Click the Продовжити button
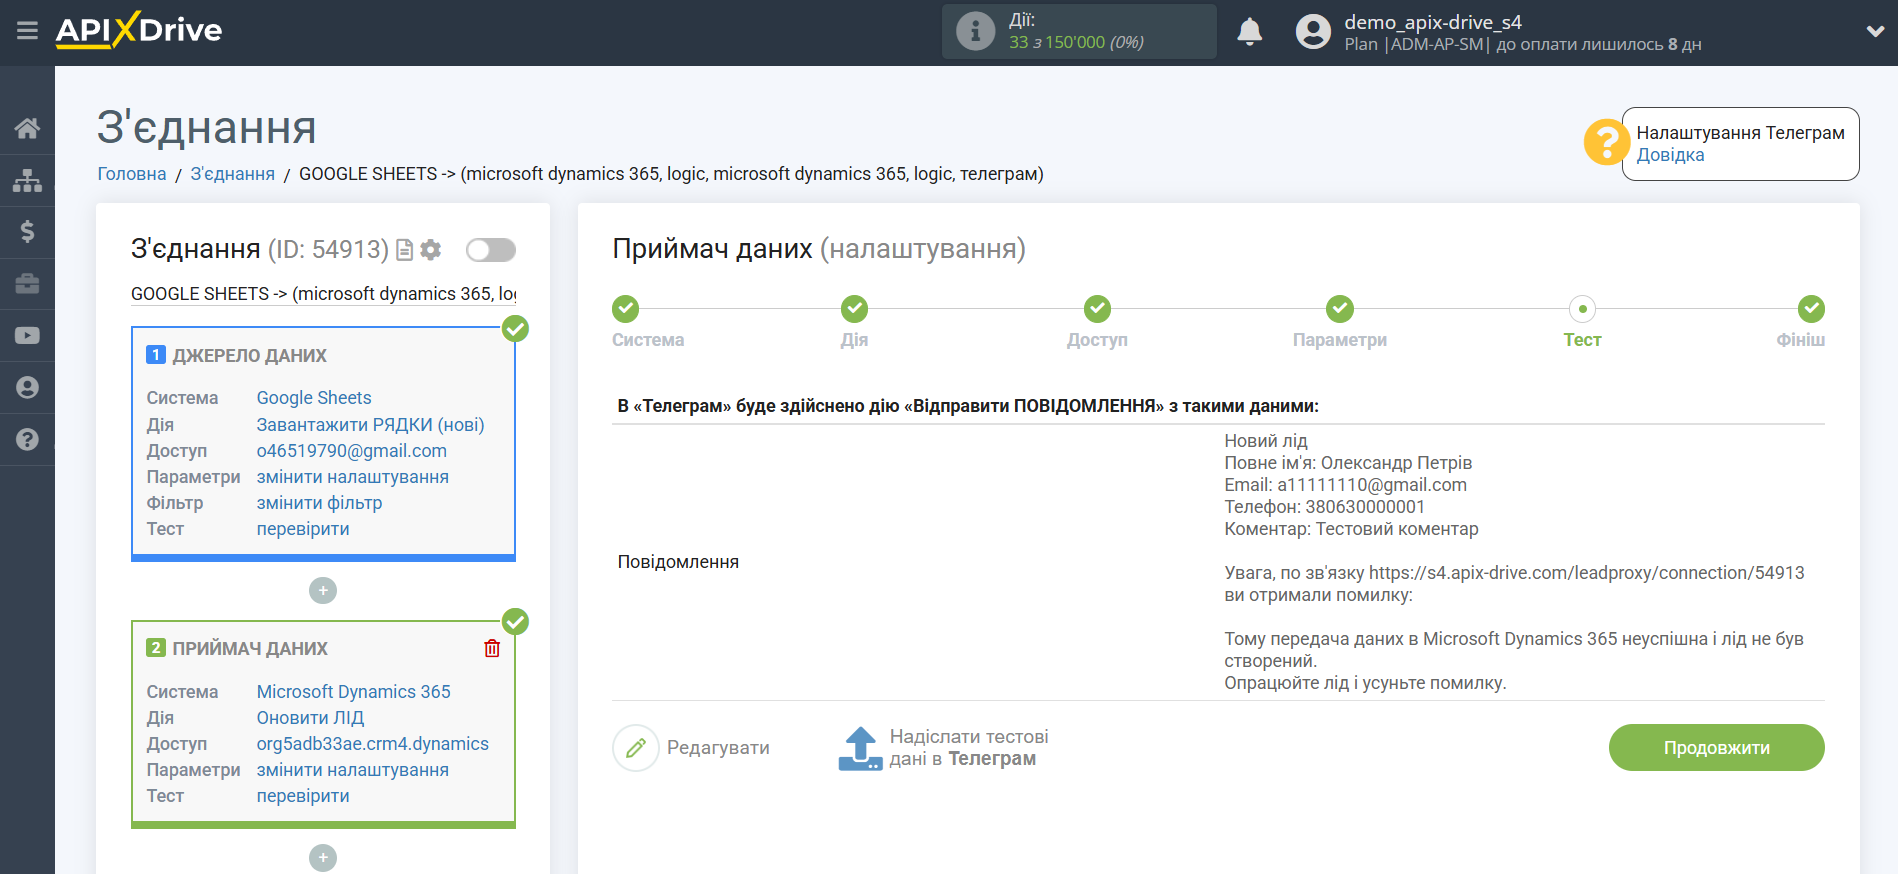 (1716, 748)
